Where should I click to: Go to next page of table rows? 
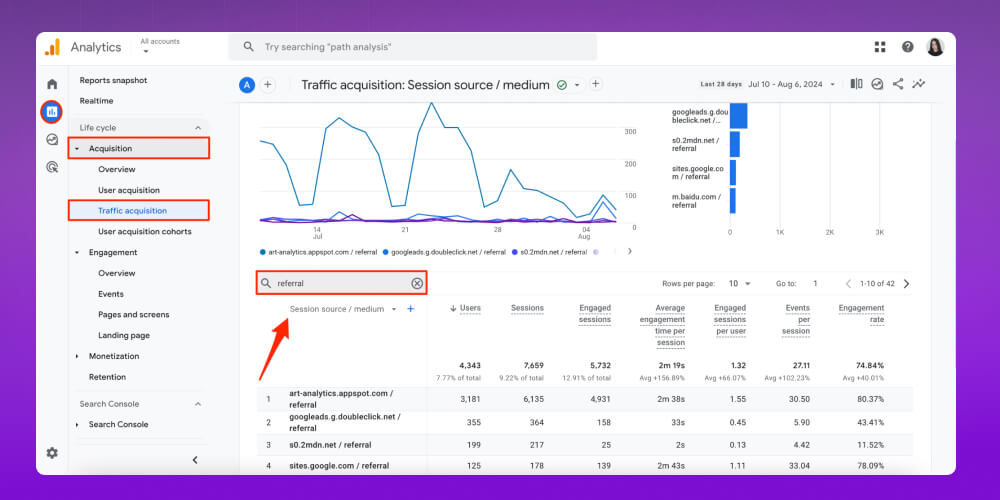[x=907, y=284]
